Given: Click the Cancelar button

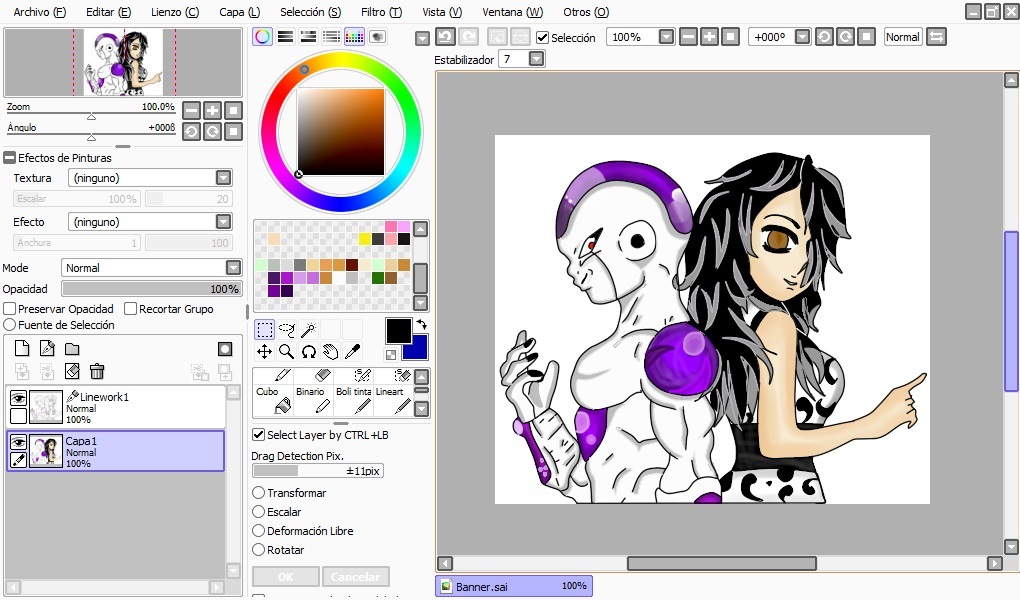Looking at the screenshot, I should pos(355,577).
